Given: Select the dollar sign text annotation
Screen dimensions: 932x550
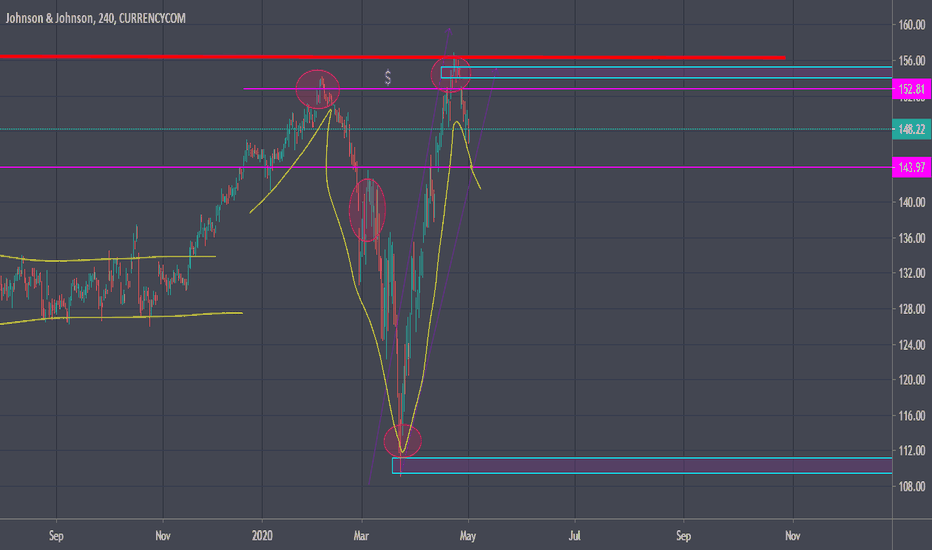Looking at the screenshot, I should pyautogui.click(x=388, y=77).
